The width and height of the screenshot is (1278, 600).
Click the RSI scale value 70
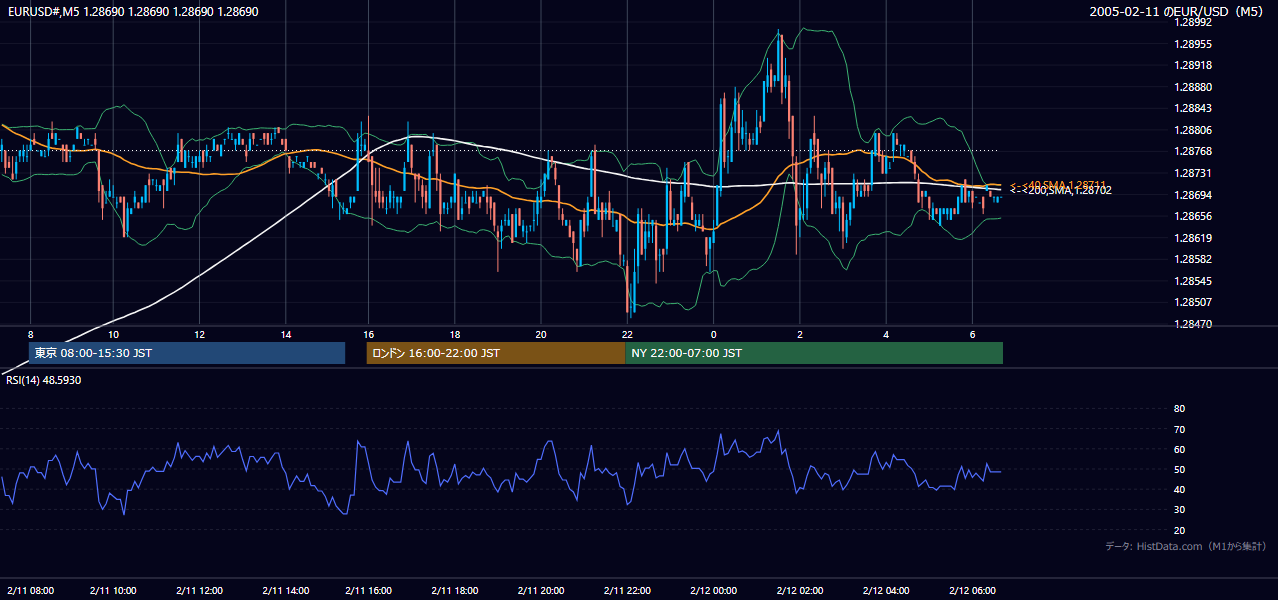[x=1179, y=429]
